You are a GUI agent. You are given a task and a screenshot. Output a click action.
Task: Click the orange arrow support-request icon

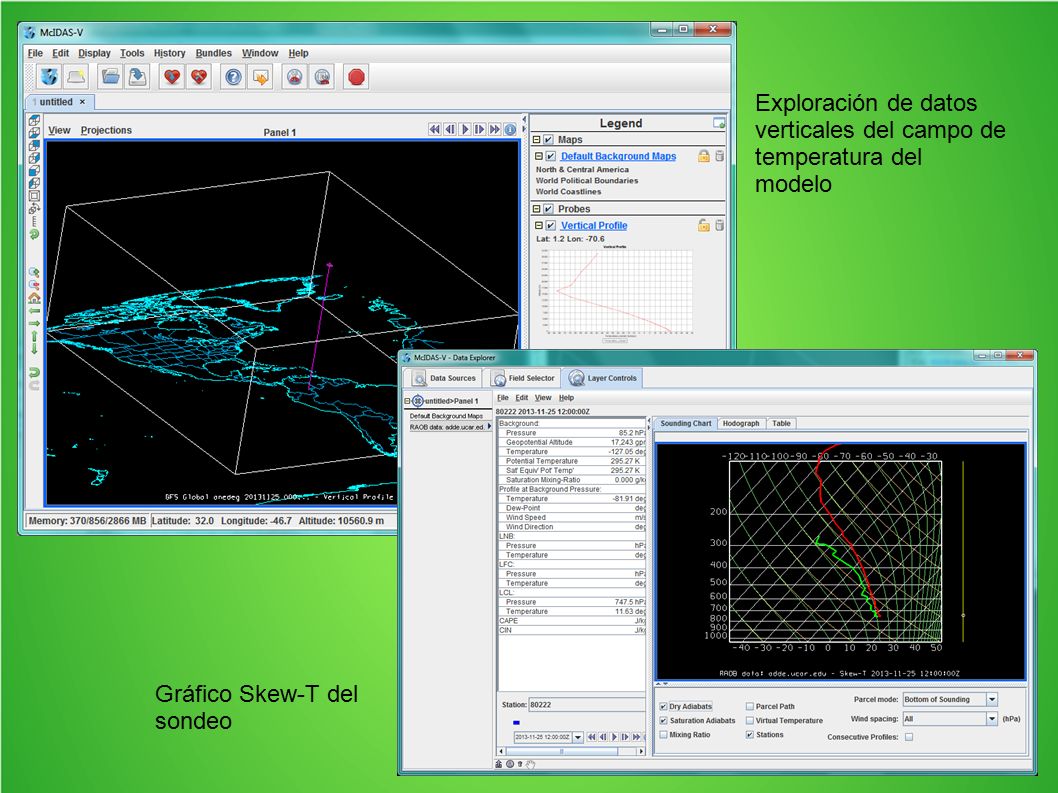coord(260,77)
